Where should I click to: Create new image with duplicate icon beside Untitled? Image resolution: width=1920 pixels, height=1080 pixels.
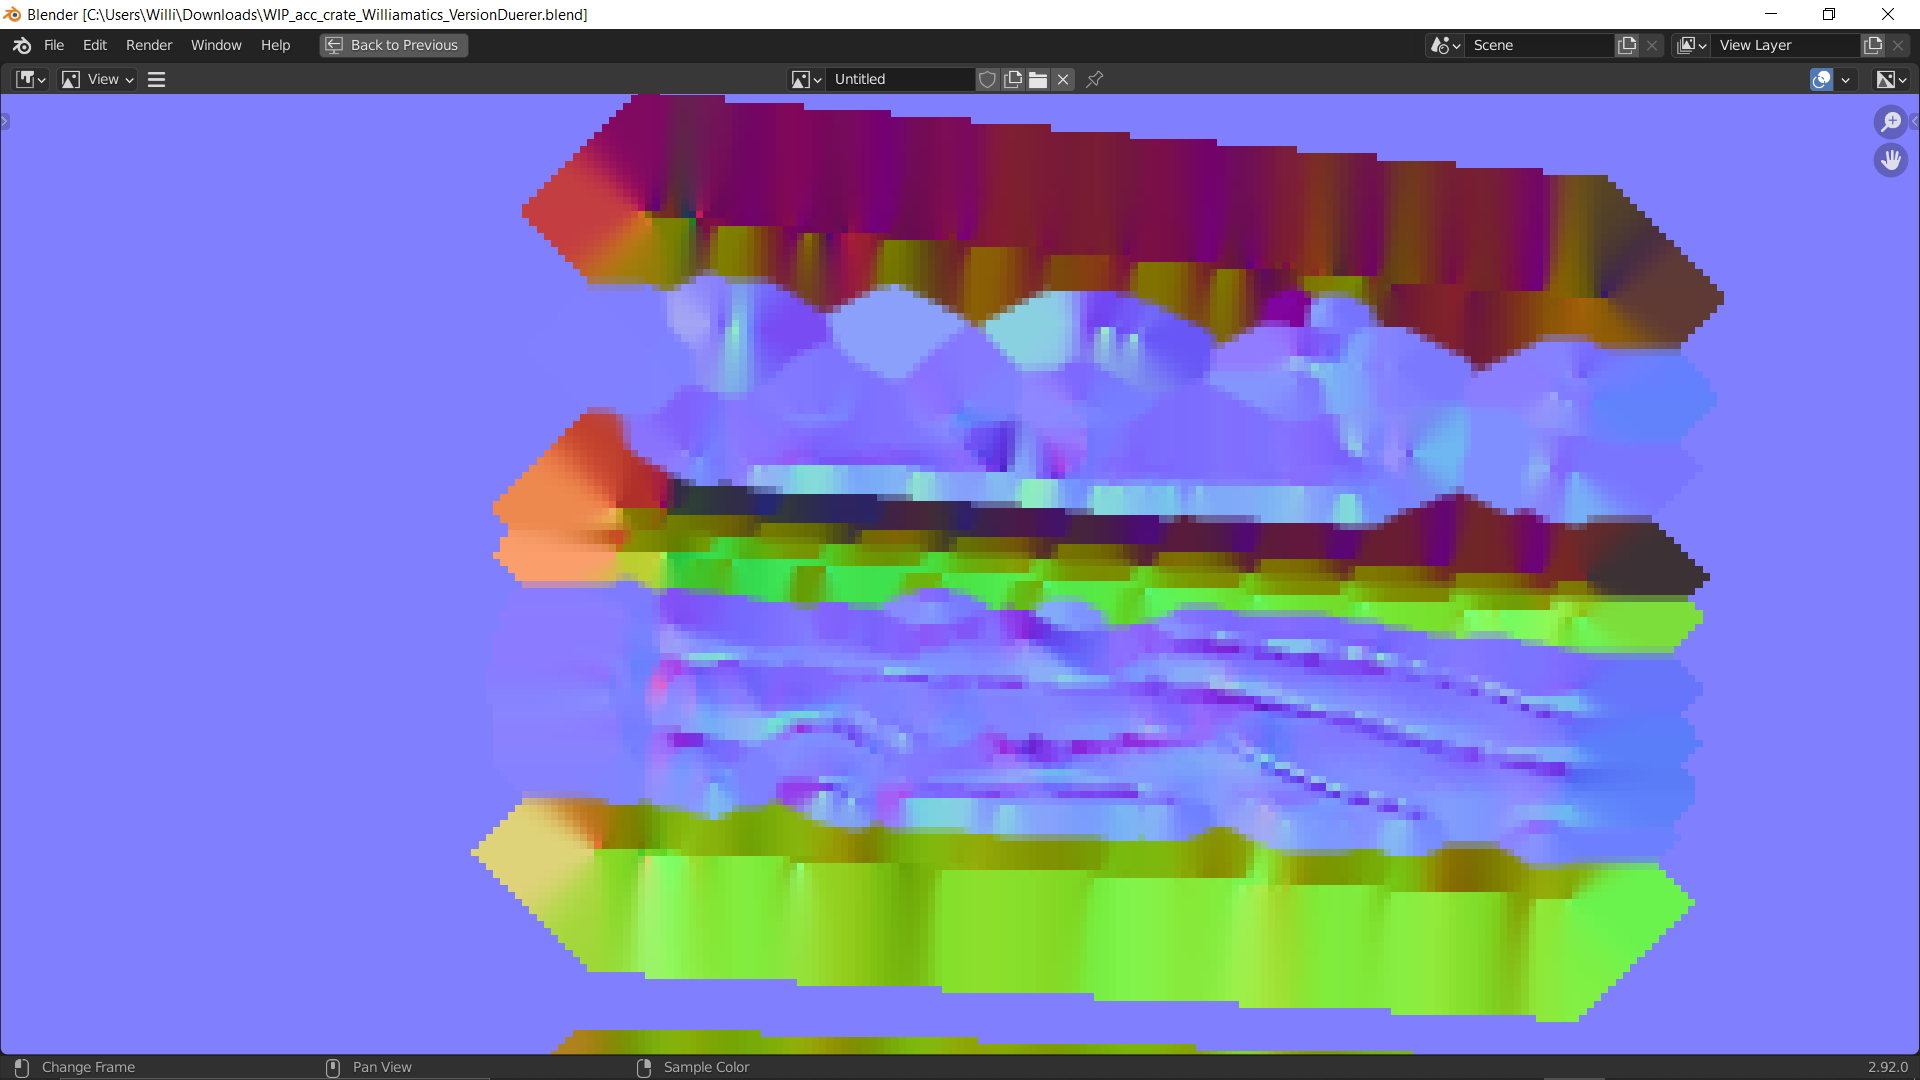click(x=1013, y=79)
